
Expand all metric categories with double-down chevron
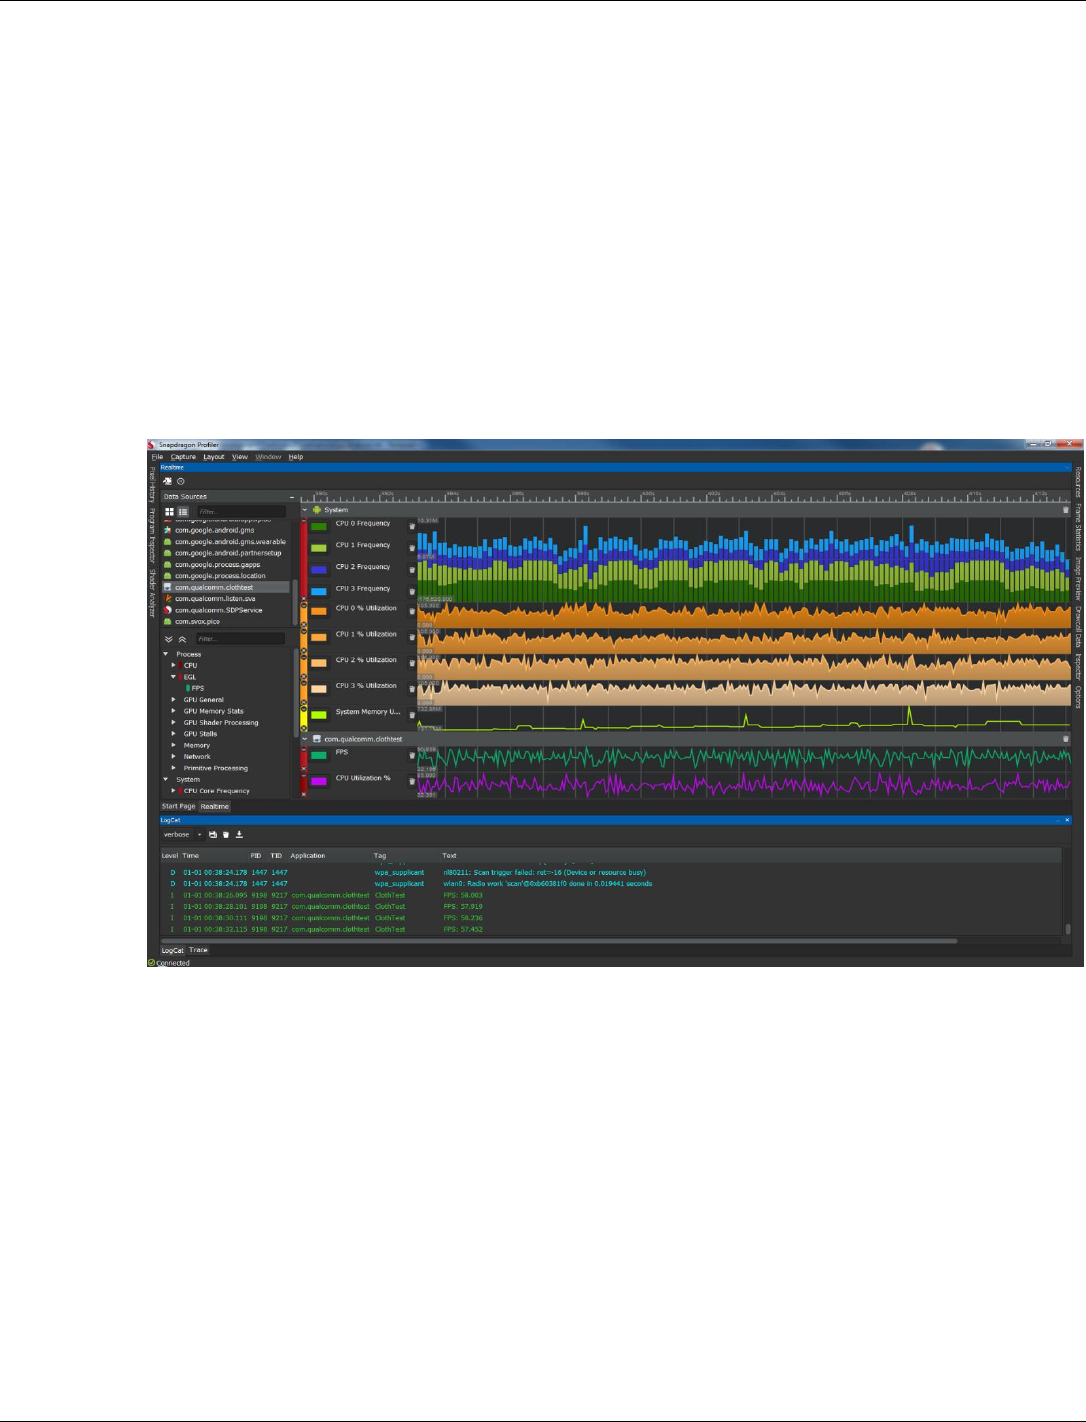(168, 639)
